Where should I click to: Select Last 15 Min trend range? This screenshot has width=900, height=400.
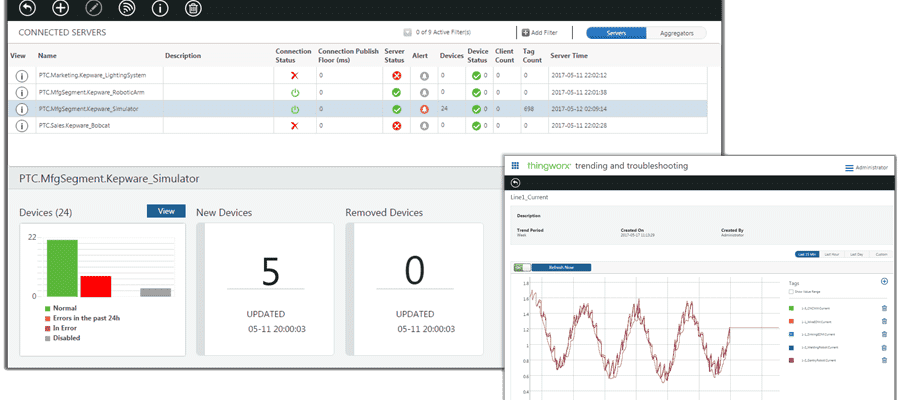tap(807, 254)
